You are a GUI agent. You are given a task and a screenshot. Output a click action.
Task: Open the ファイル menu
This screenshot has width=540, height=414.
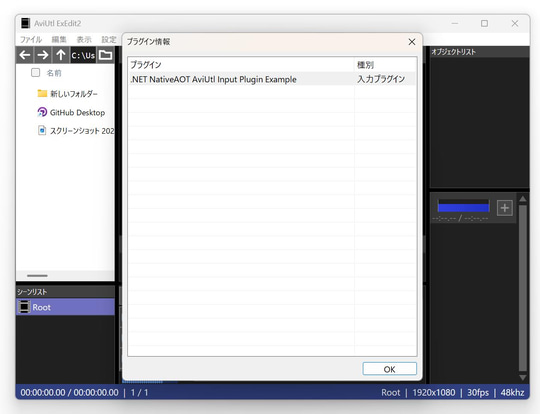(30, 40)
